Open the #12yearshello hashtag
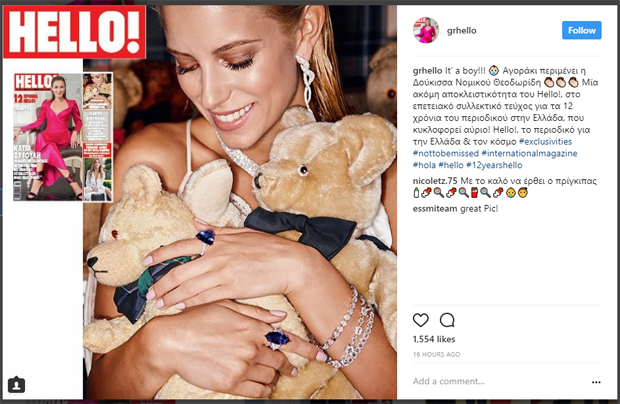This screenshot has height=404, width=620. (x=494, y=165)
